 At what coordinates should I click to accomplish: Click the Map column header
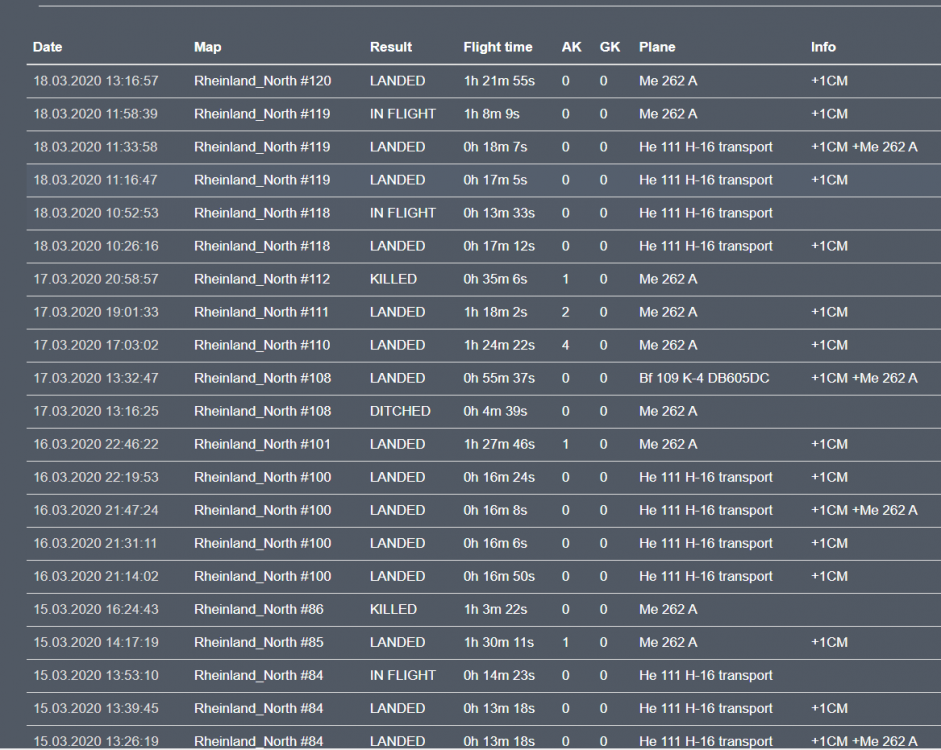coord(208,47)
